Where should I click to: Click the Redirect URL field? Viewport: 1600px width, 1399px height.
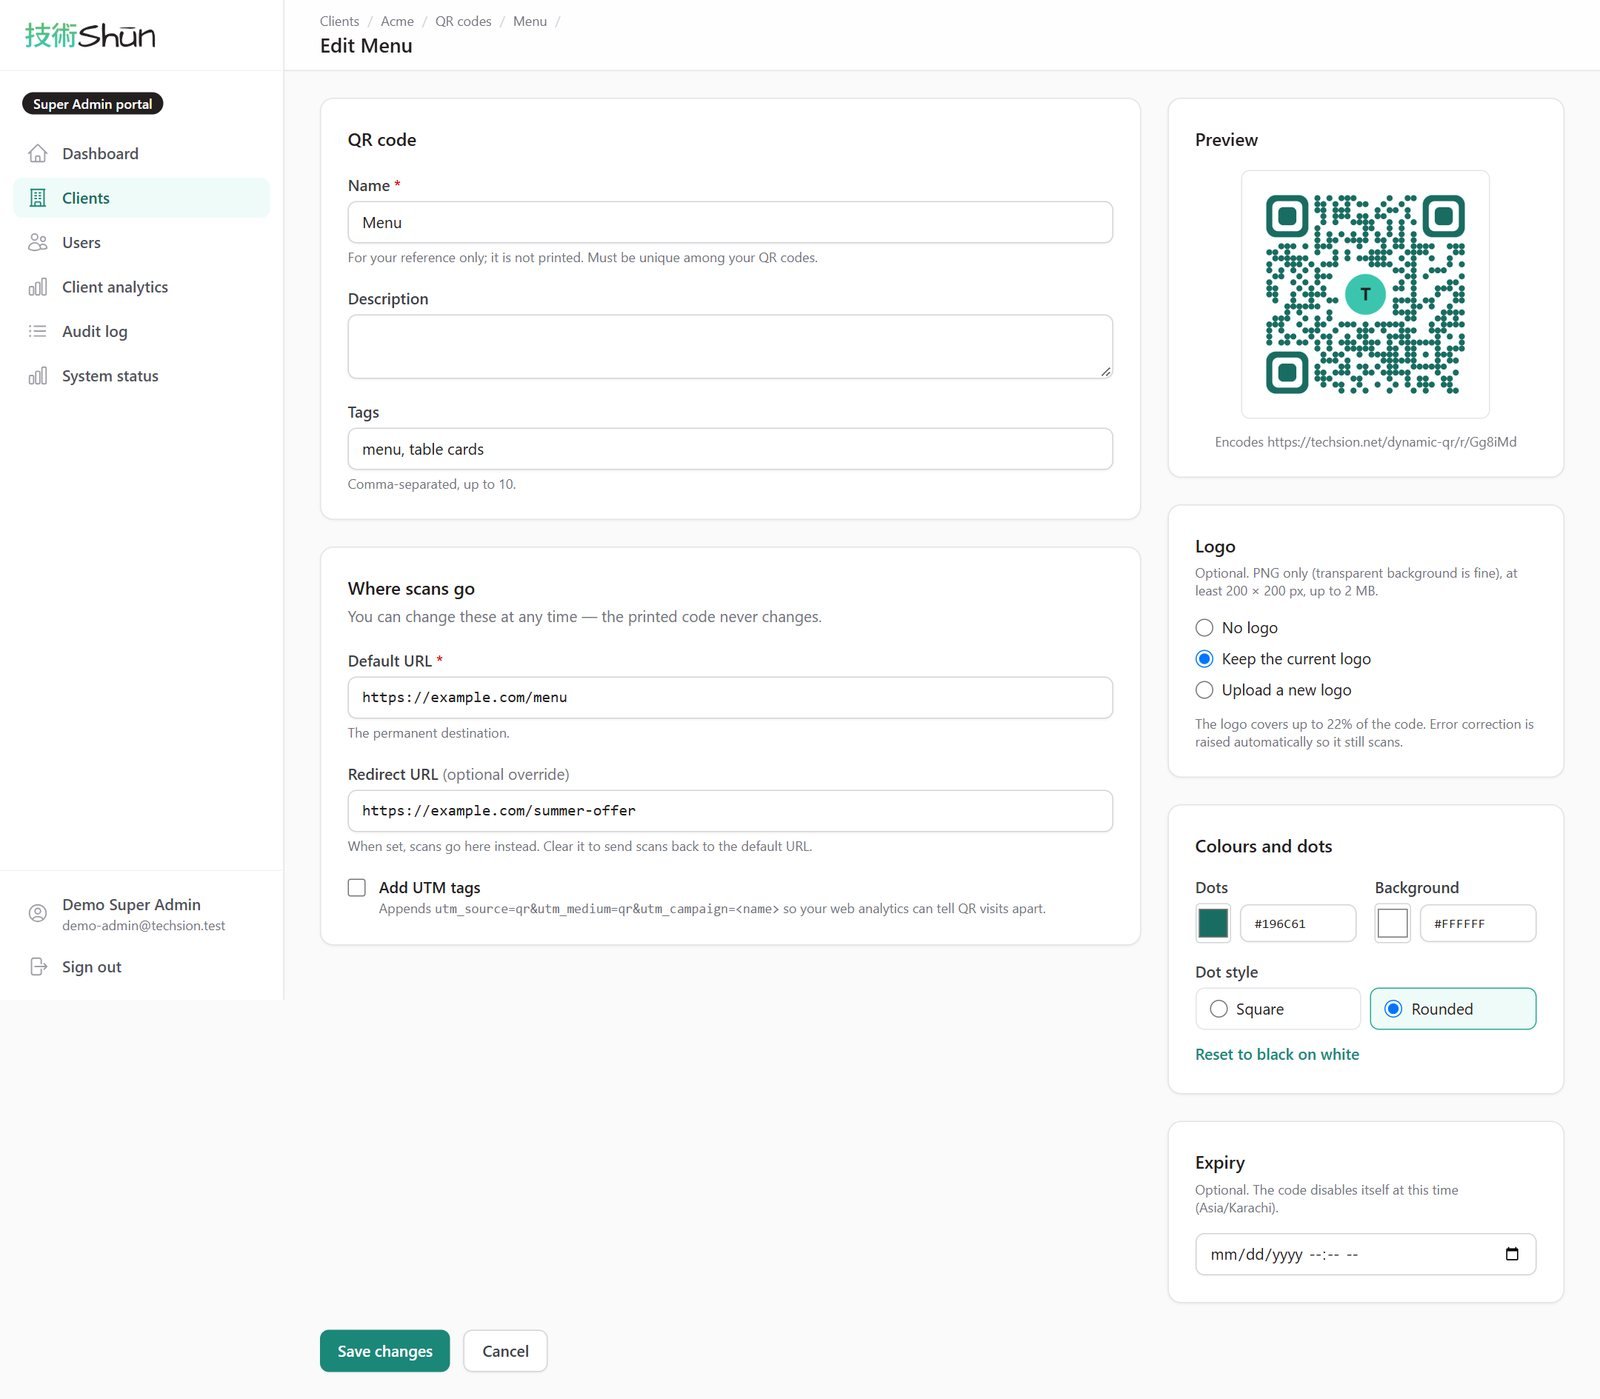730,811
